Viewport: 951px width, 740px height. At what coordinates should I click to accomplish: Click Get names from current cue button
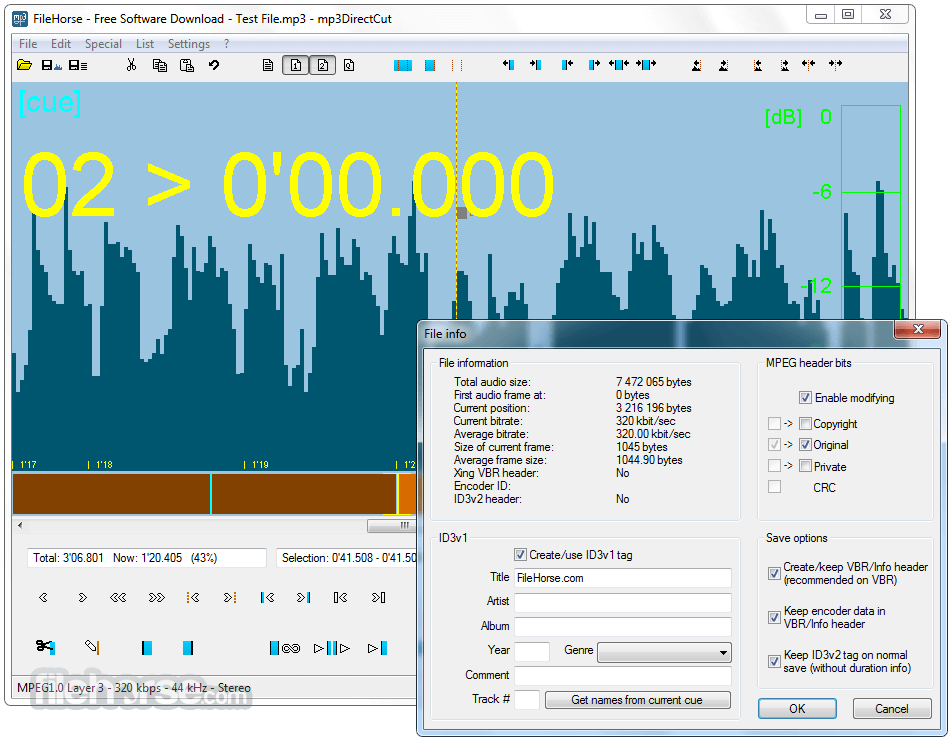pos(637,699)
